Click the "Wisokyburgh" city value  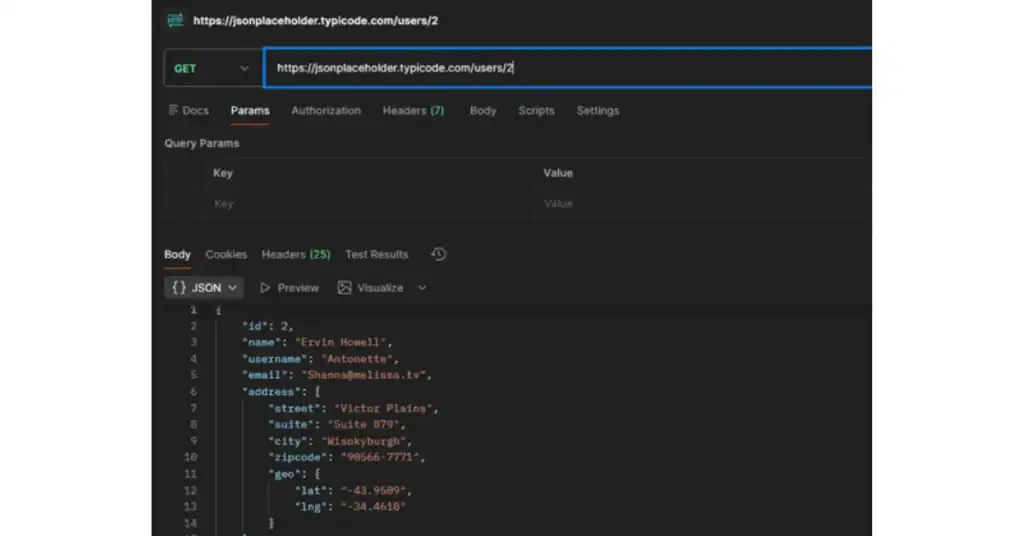363,441
